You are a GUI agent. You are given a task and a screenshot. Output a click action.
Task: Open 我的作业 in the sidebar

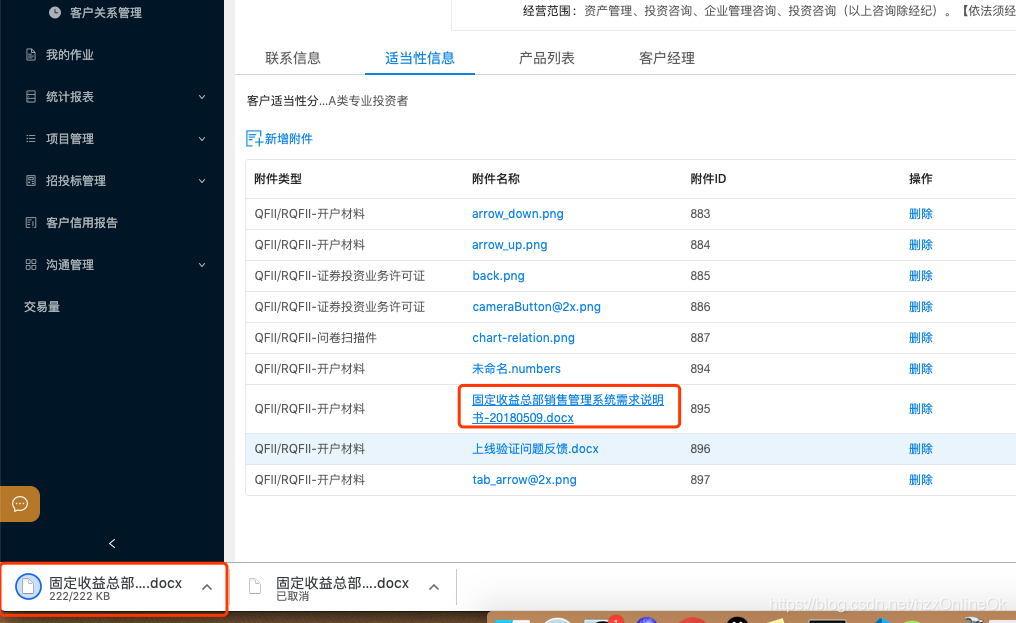[70, 54]
